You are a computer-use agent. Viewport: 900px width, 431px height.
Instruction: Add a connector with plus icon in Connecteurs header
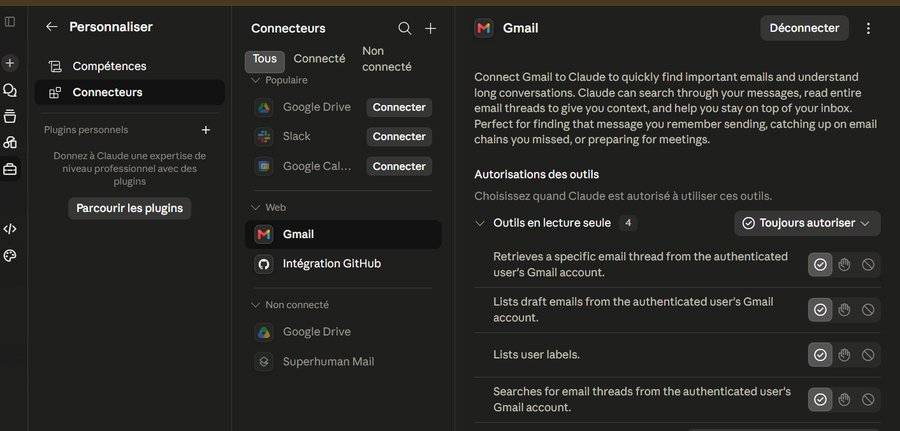coord(430,28)
